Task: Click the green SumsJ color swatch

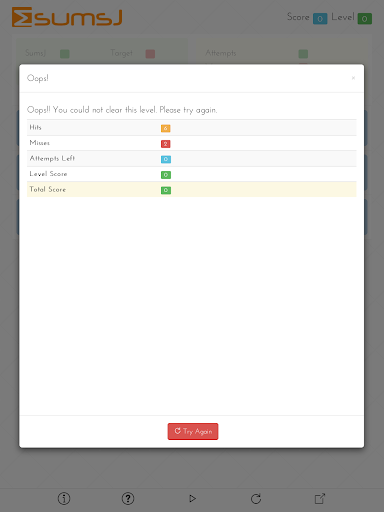Action: click(65, 54)
